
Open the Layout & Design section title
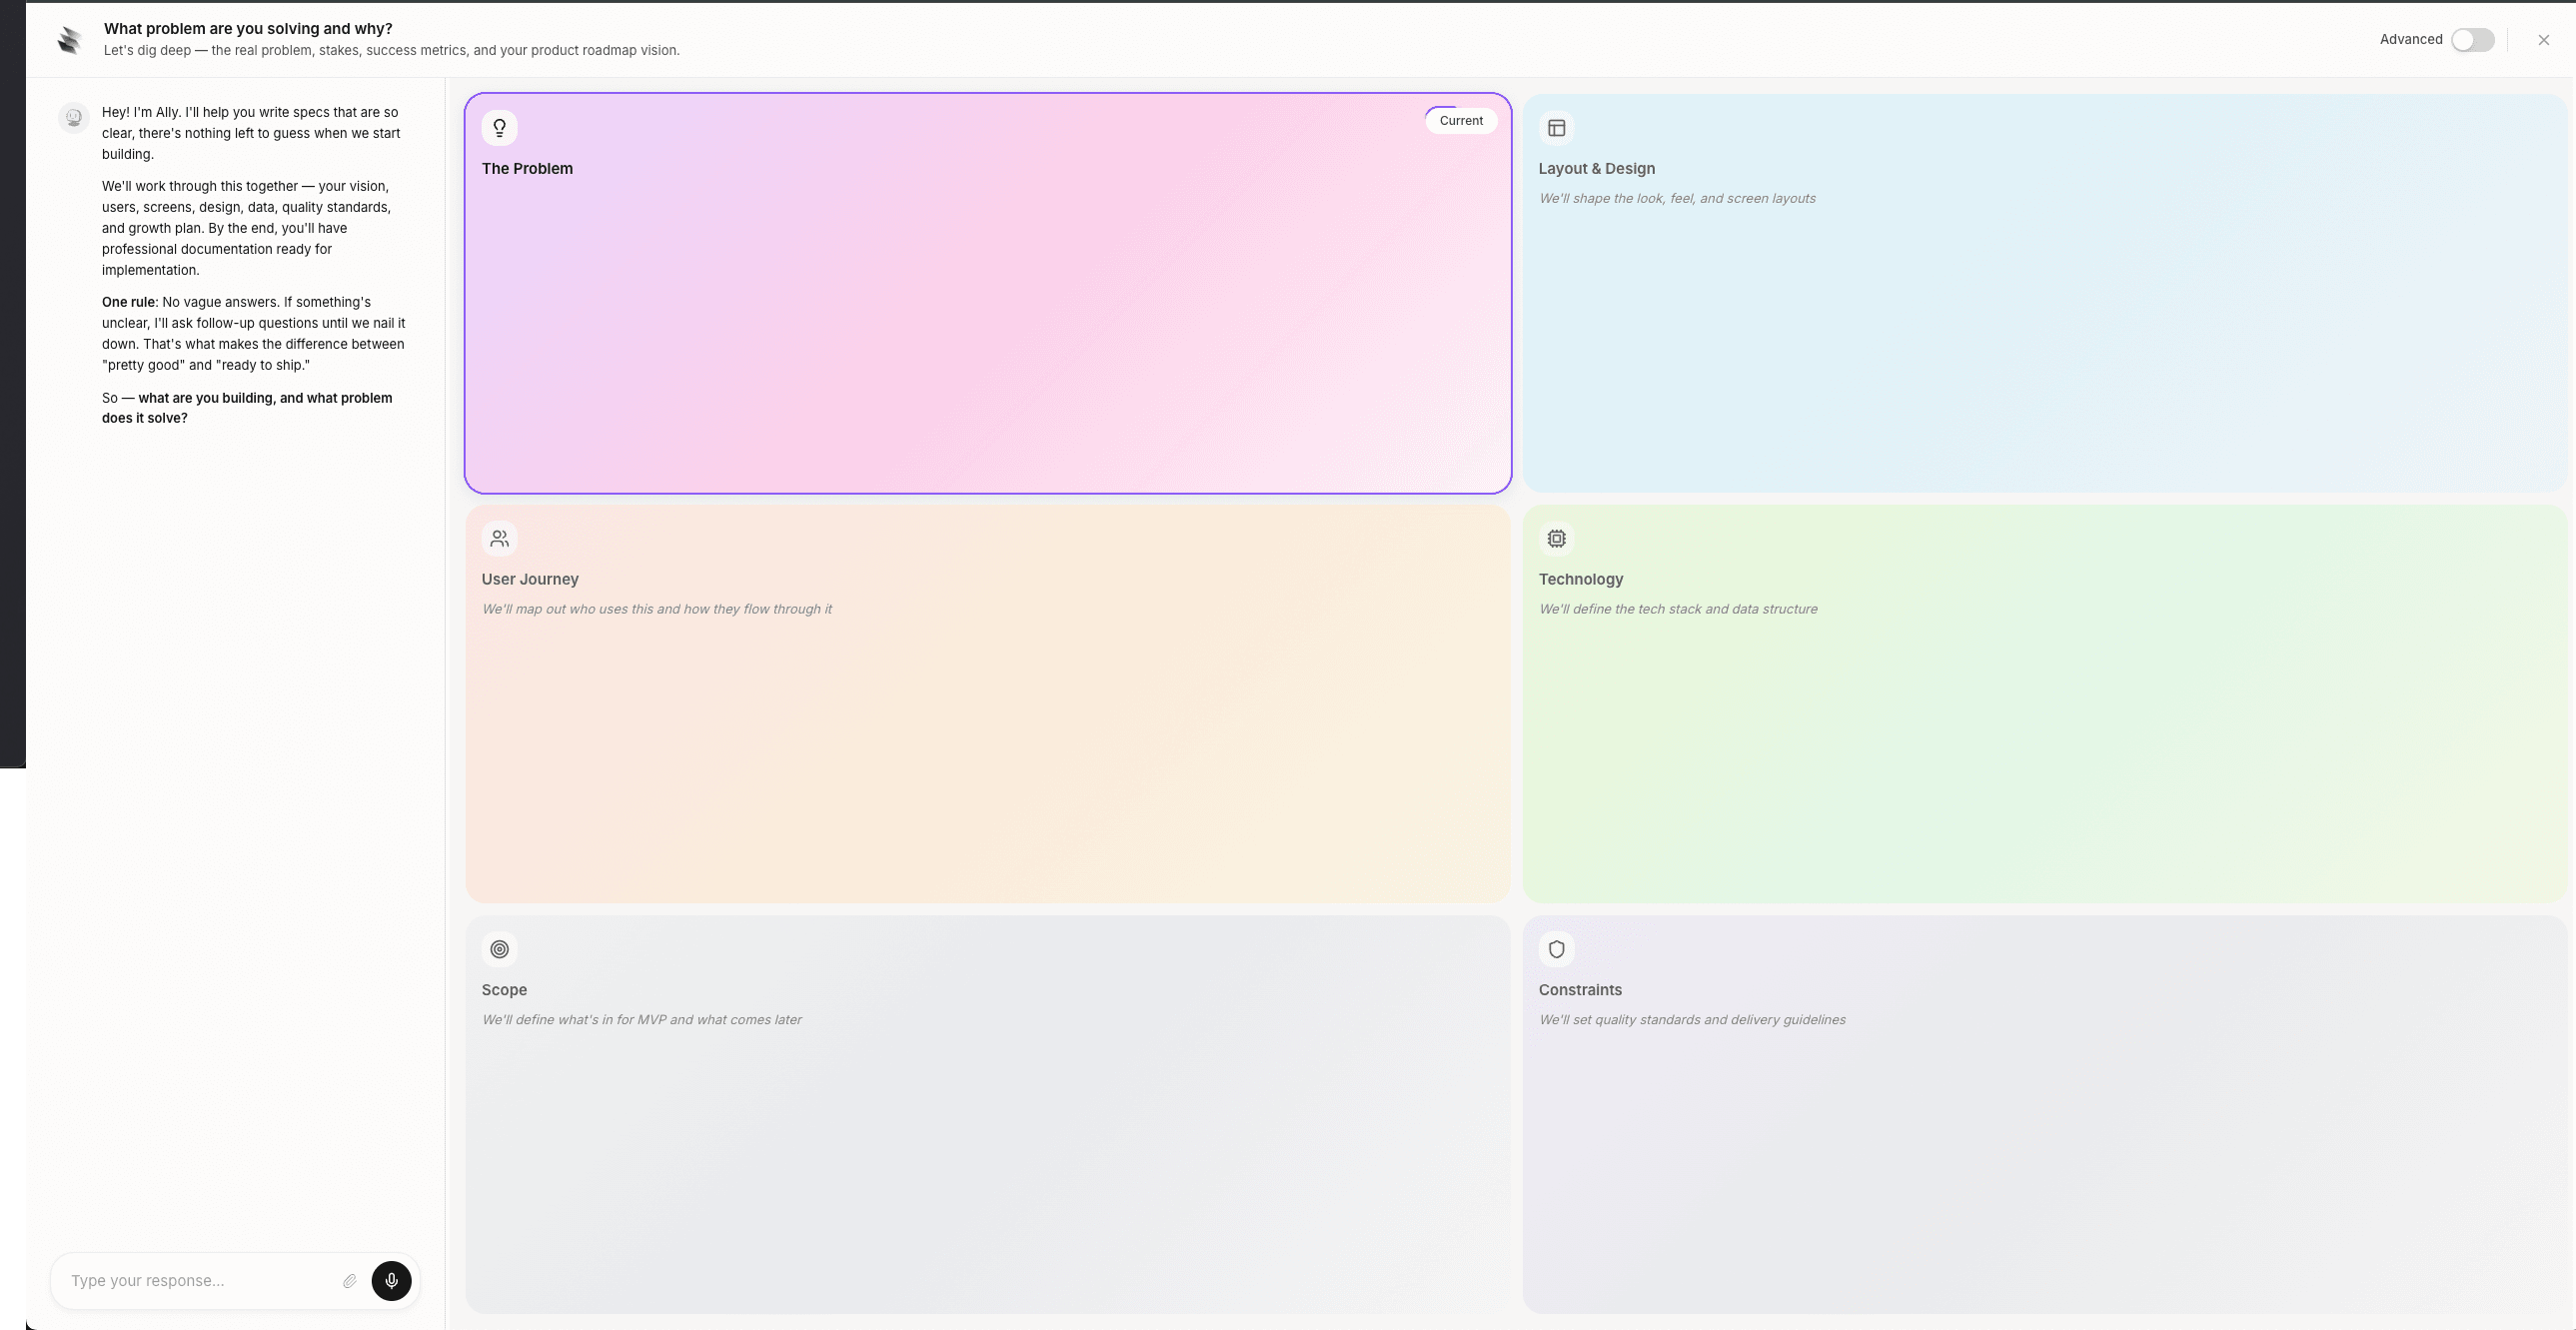tap(1596, 169)
